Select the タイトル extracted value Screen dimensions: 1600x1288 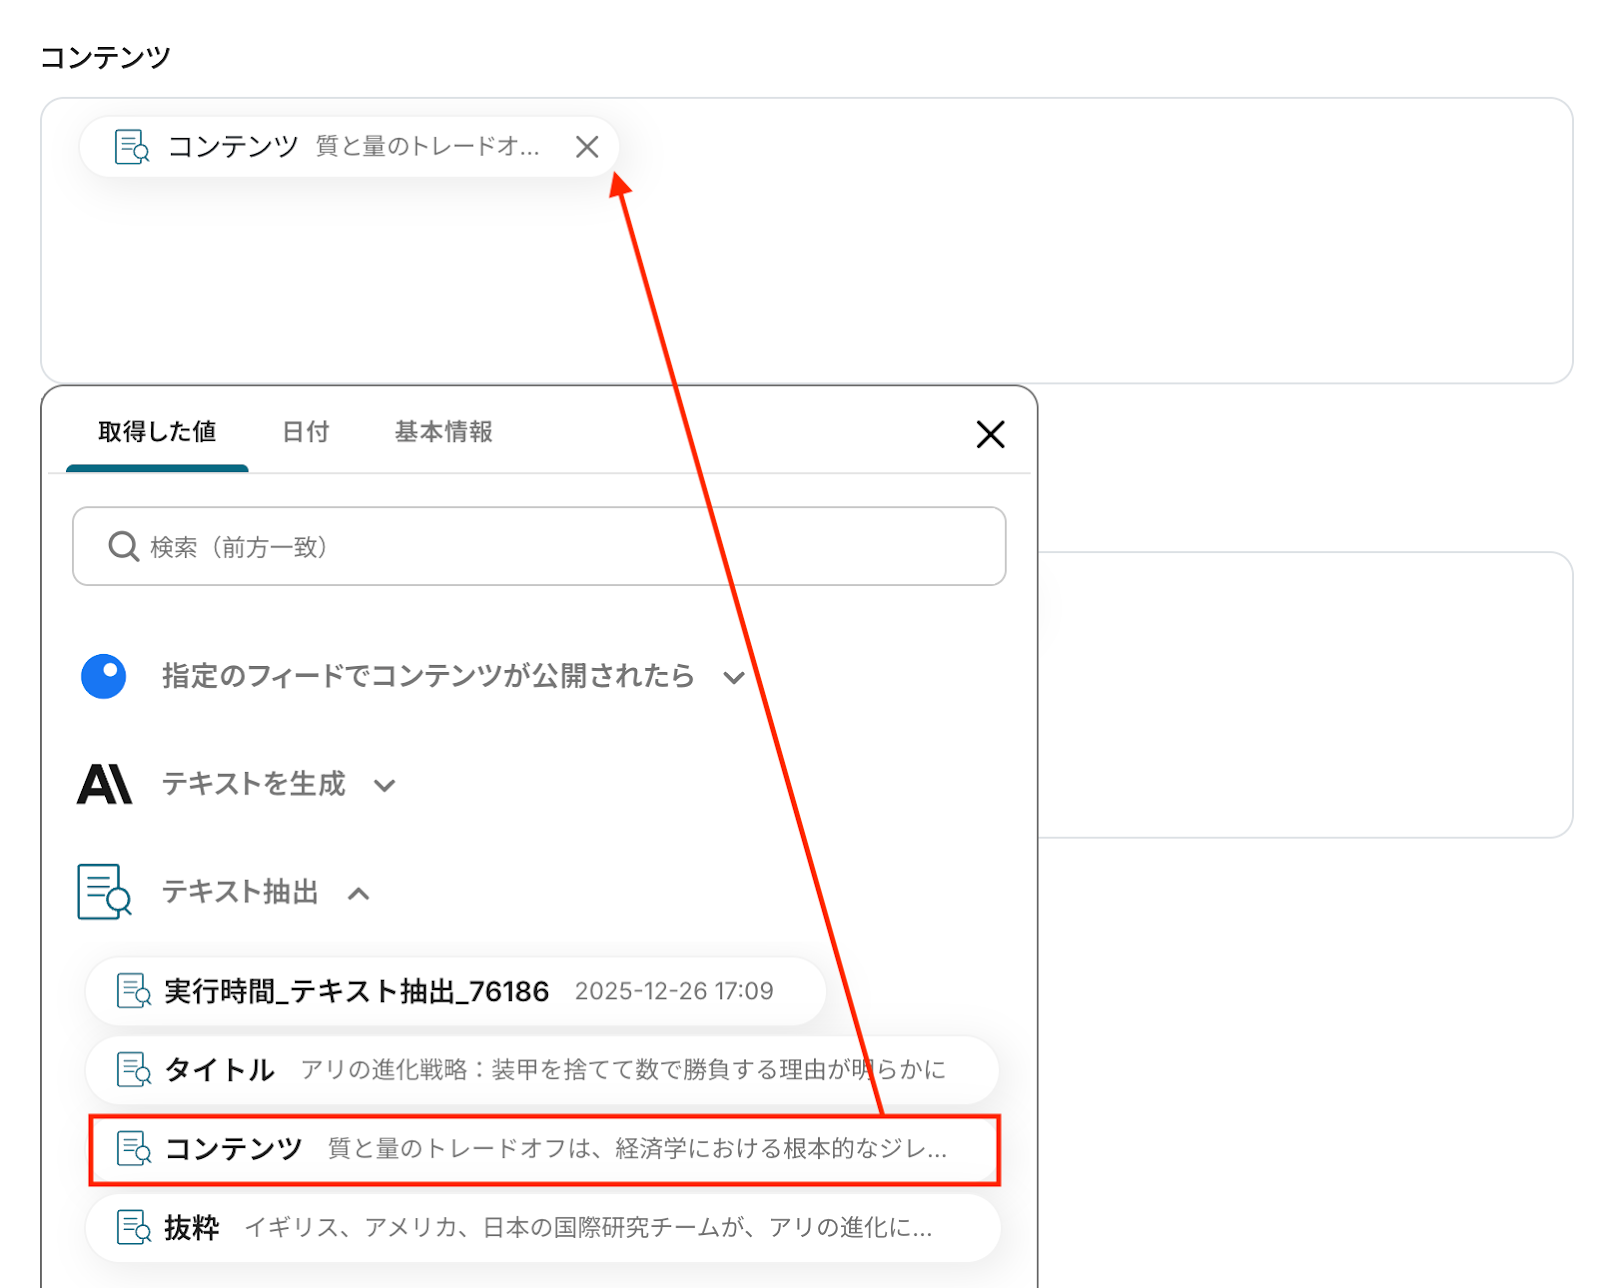(x=543, y=1070)
